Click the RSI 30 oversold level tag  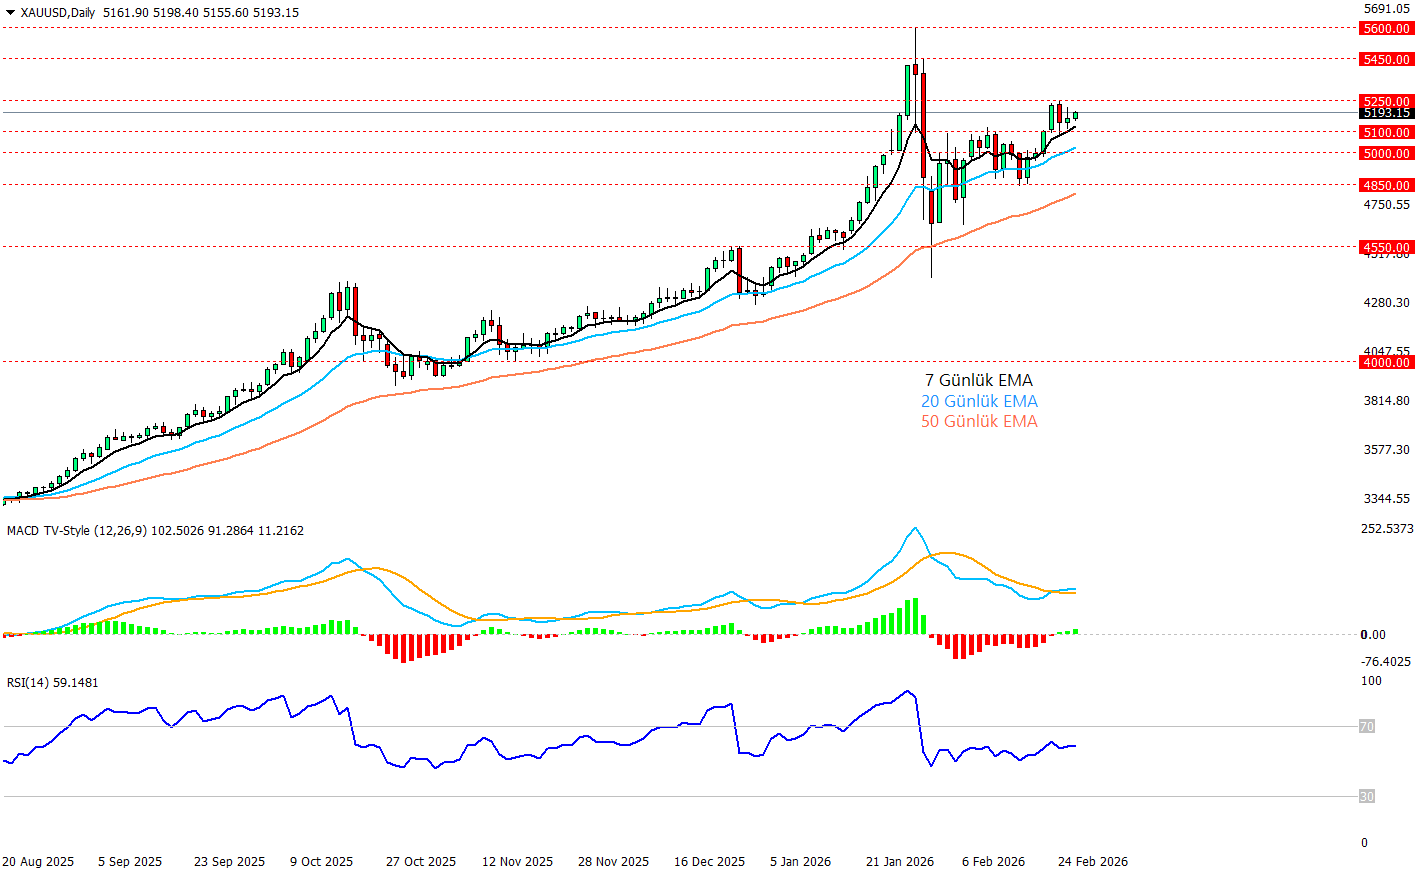1366,797
